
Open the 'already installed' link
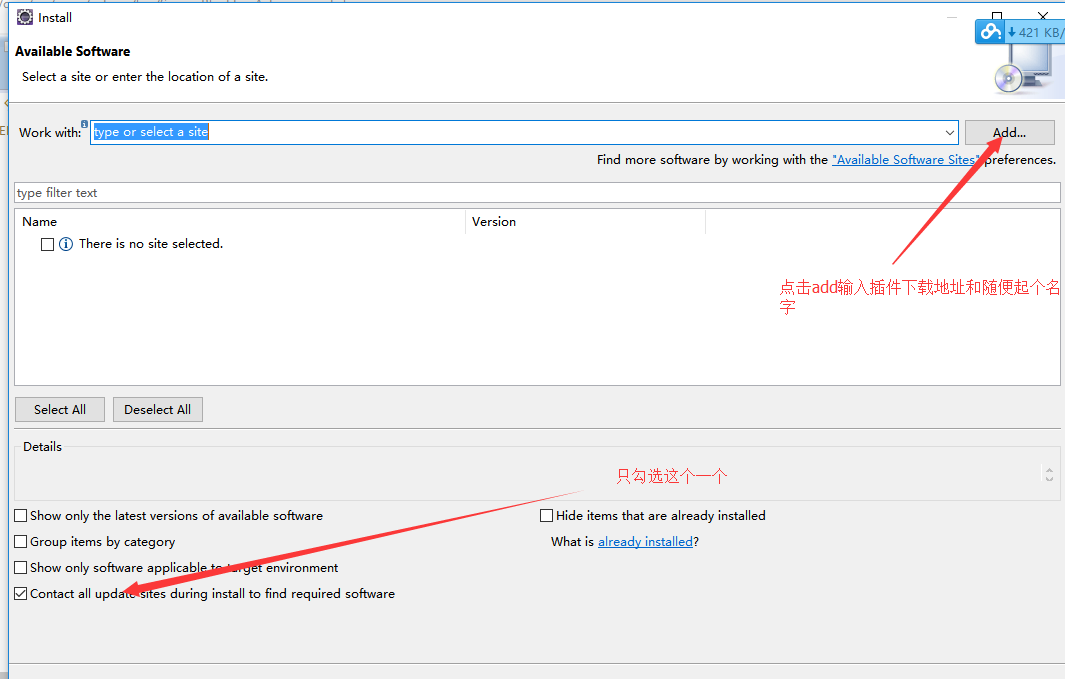(645, 542)
